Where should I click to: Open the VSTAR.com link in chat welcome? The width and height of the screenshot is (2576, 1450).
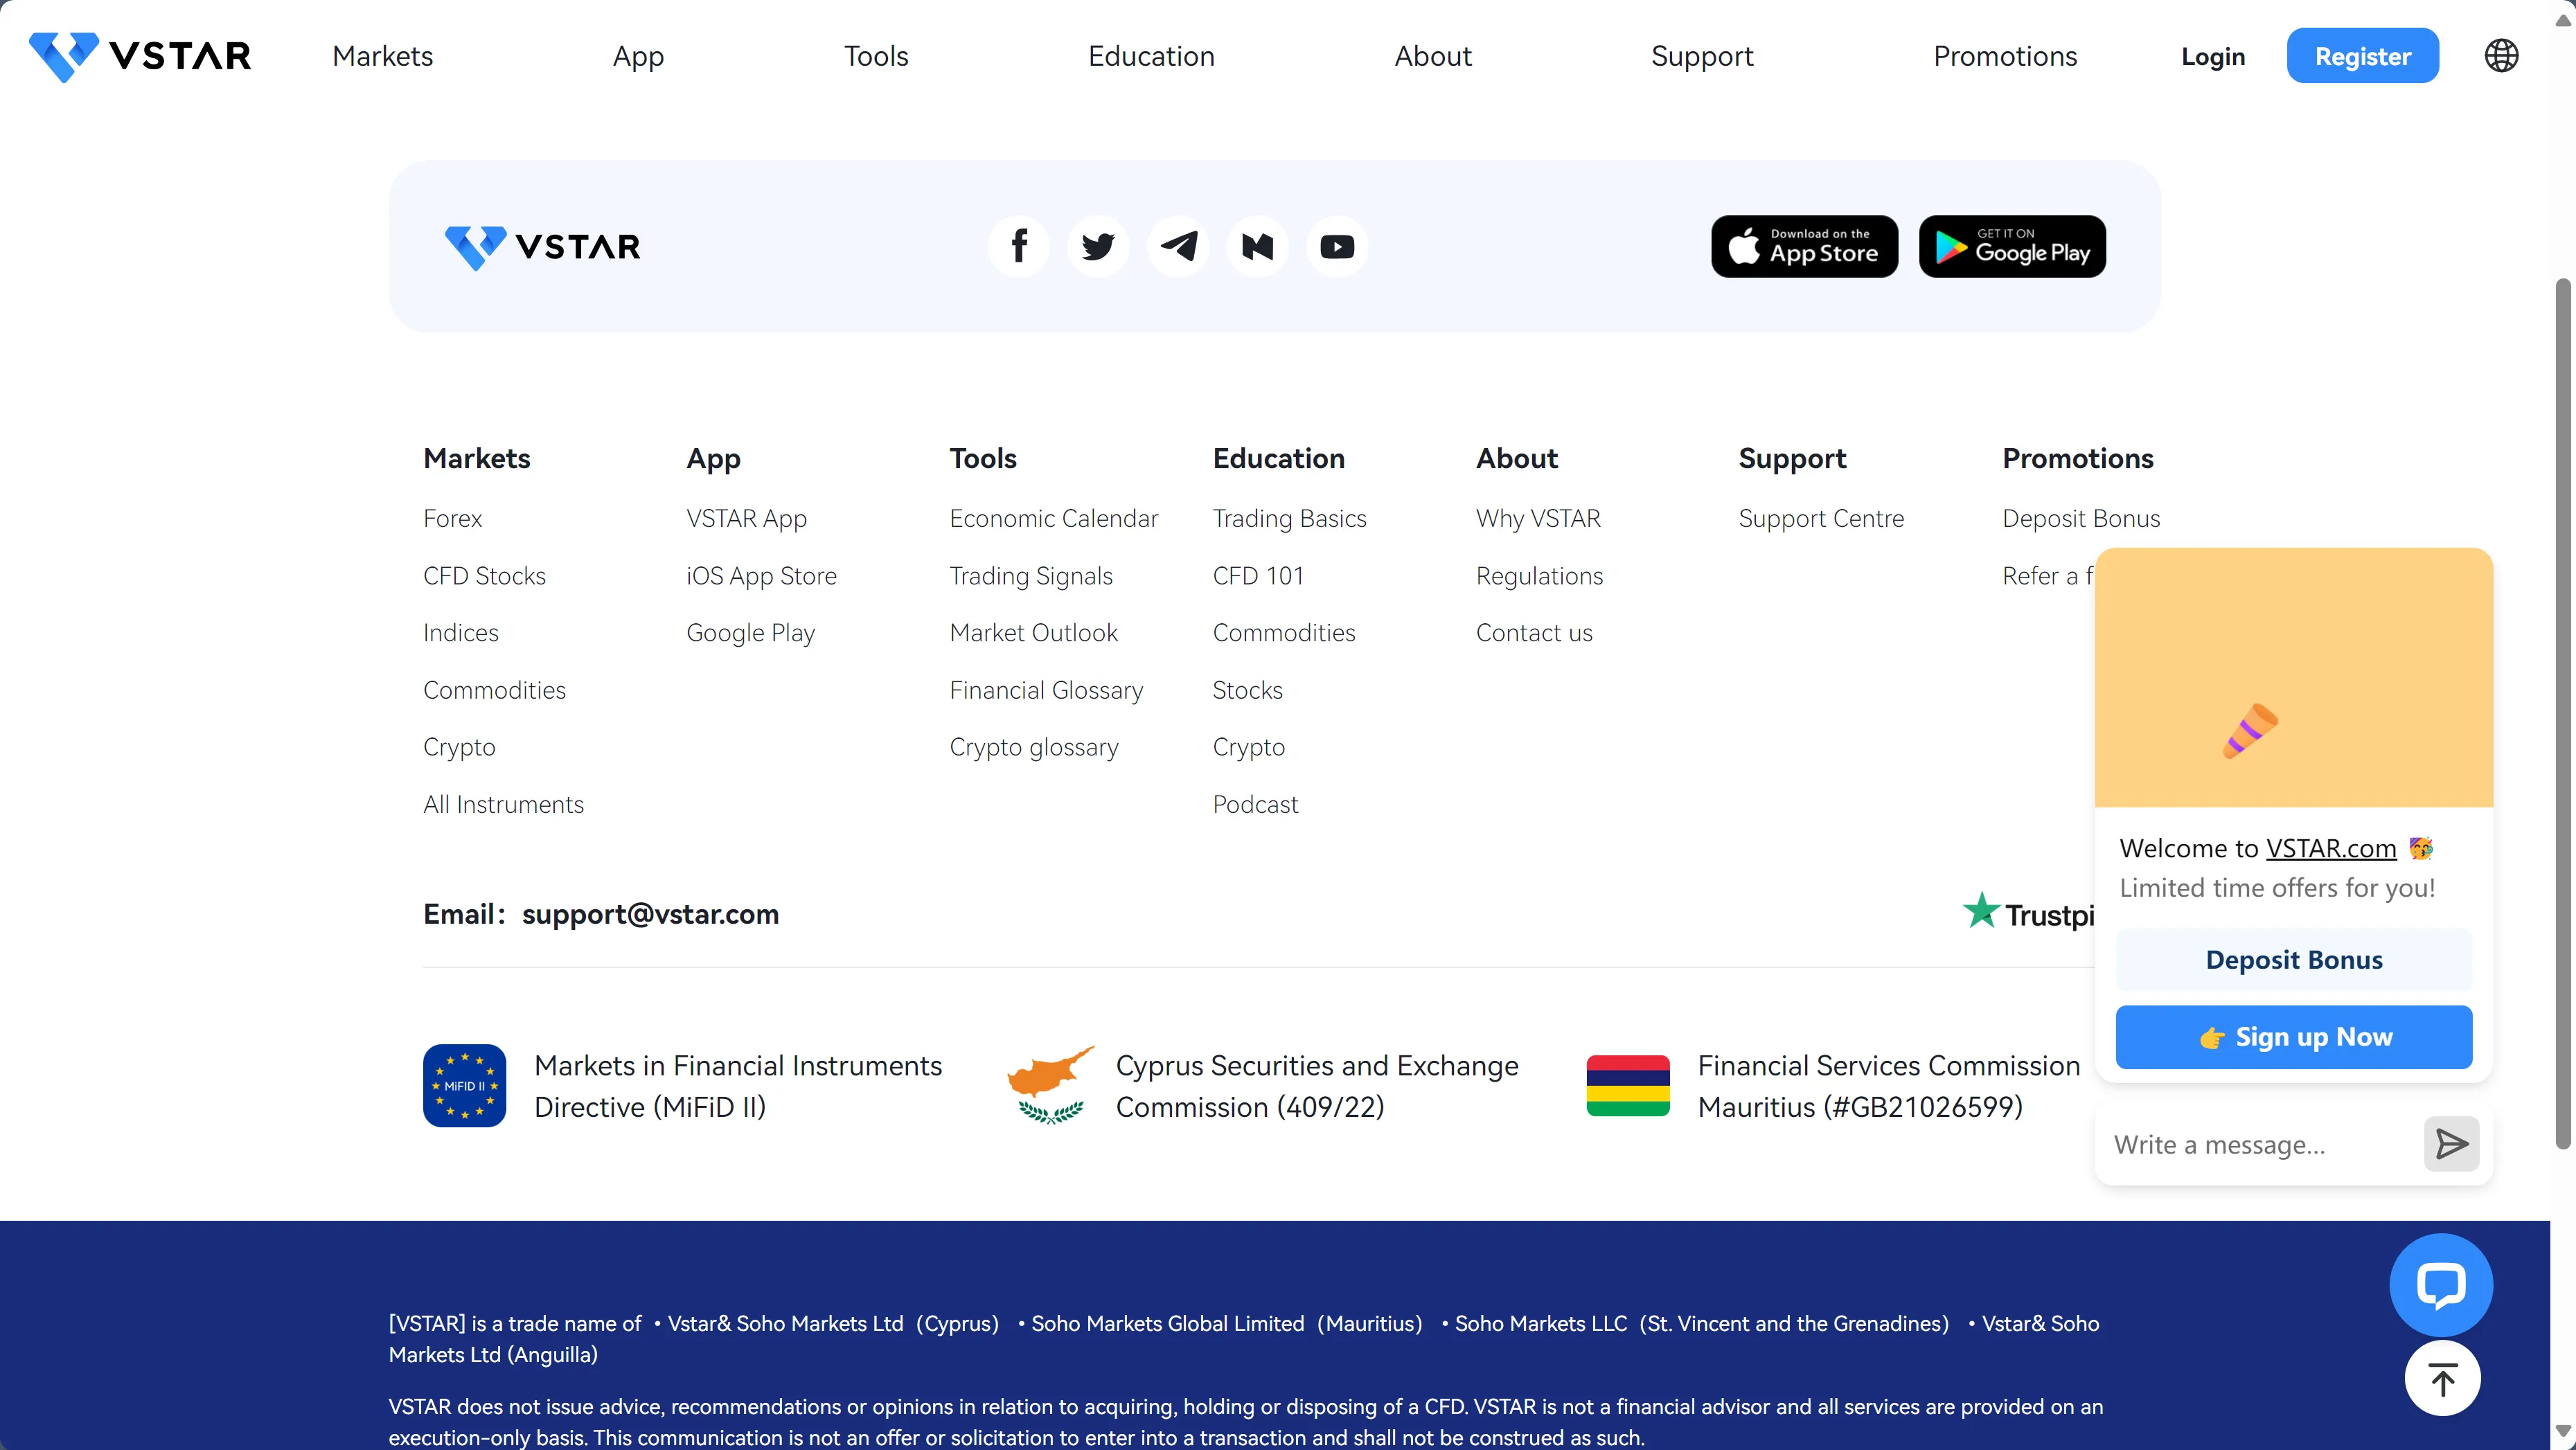(x=2331, y=848)
